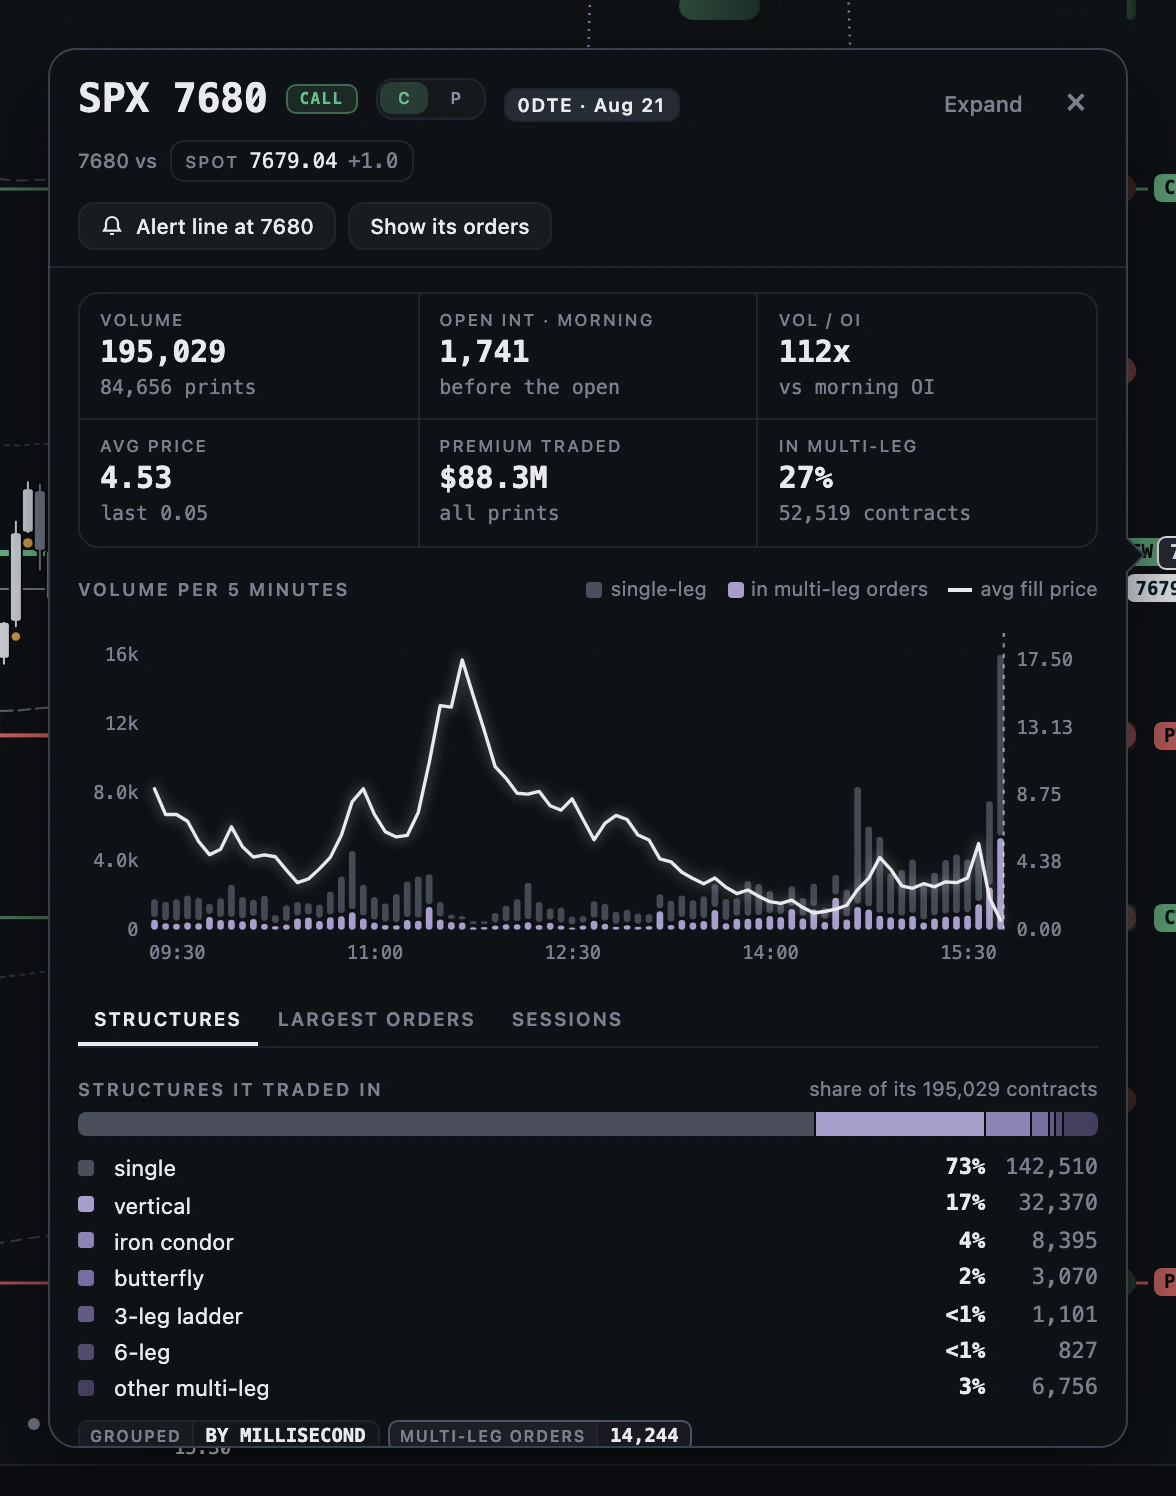The image size is (1176, 1496).
Task: Click the Vol / OI value 112x
Action: [x=815, y=352]
